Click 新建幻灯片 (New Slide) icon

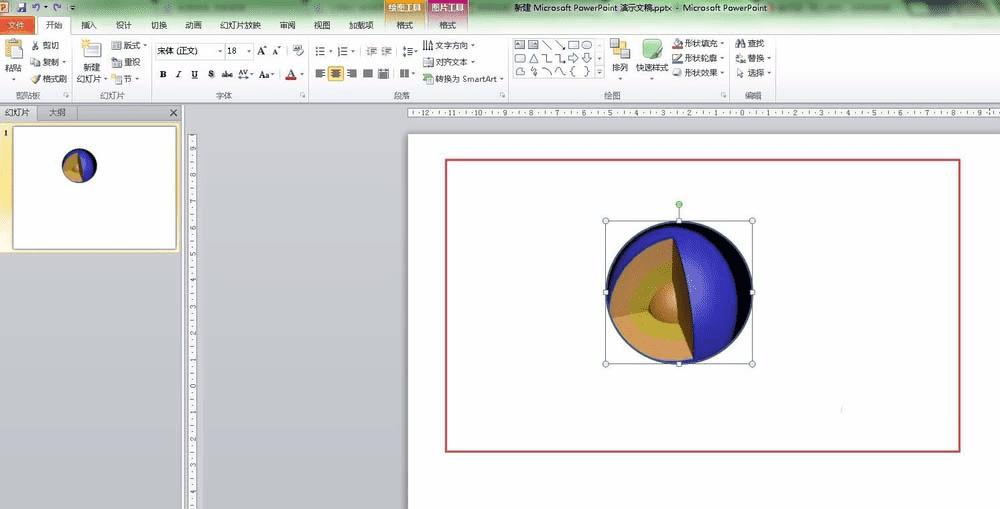click(91, 49)
